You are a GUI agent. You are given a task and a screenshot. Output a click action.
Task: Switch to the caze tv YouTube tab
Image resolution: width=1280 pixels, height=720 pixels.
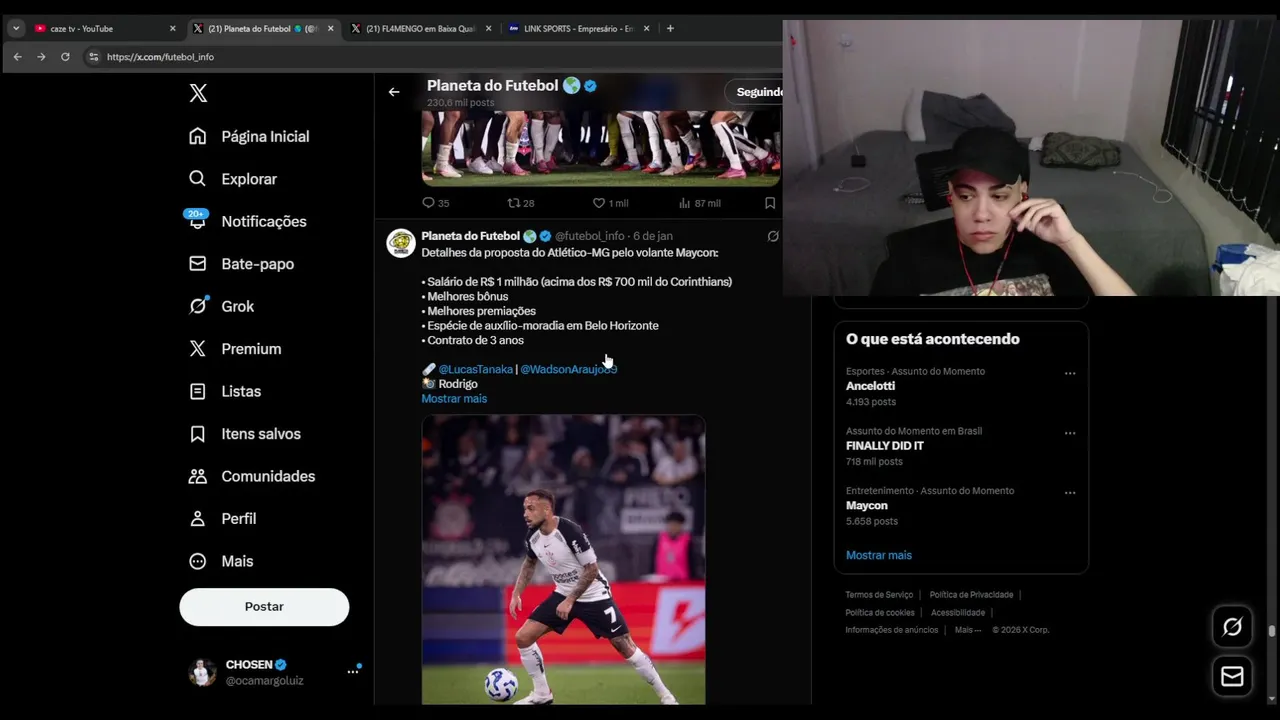[x=104, y=28]
